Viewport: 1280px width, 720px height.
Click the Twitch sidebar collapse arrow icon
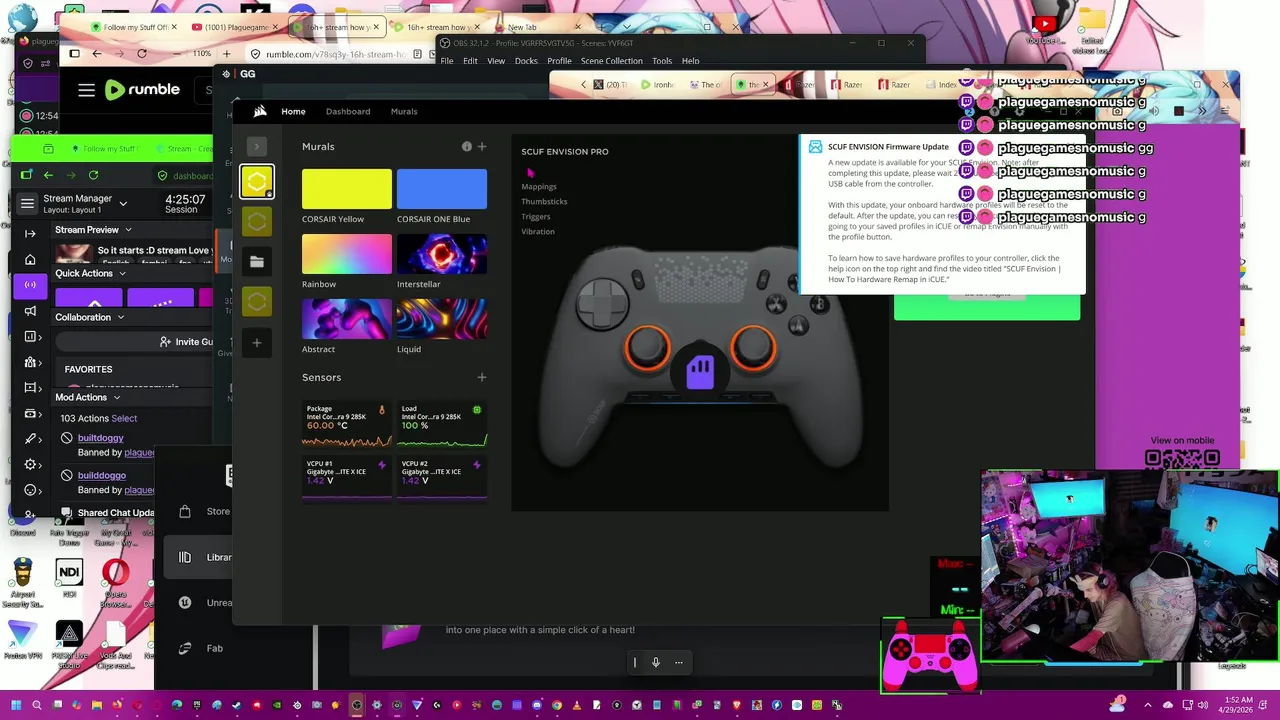pyautogui.click(x=31, y=233)
